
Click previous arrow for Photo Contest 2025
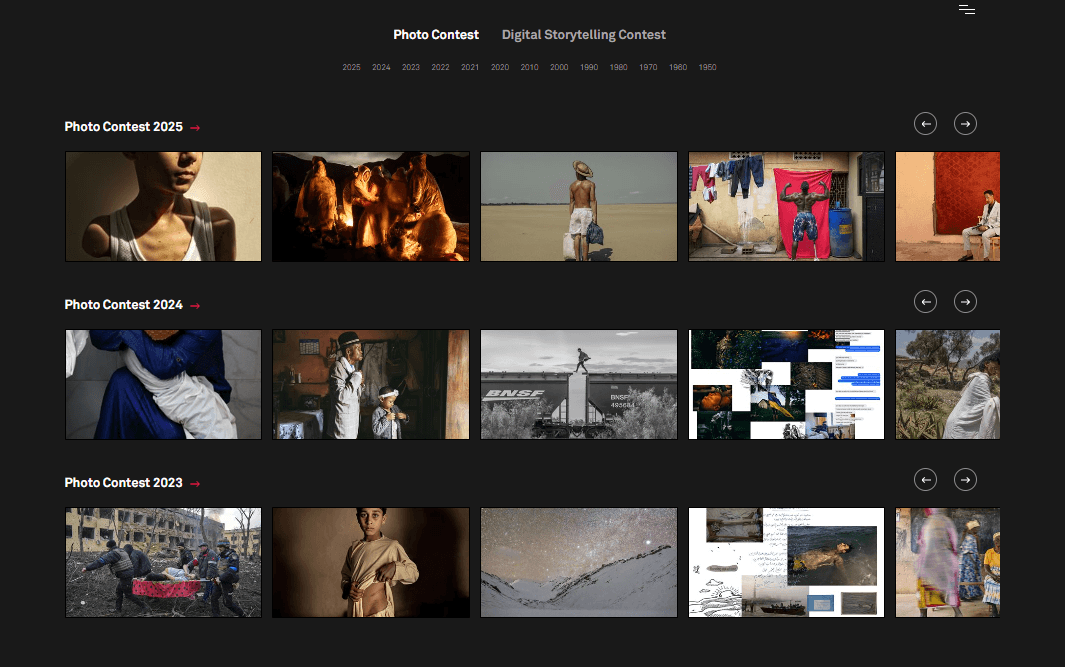click(925, 123)
